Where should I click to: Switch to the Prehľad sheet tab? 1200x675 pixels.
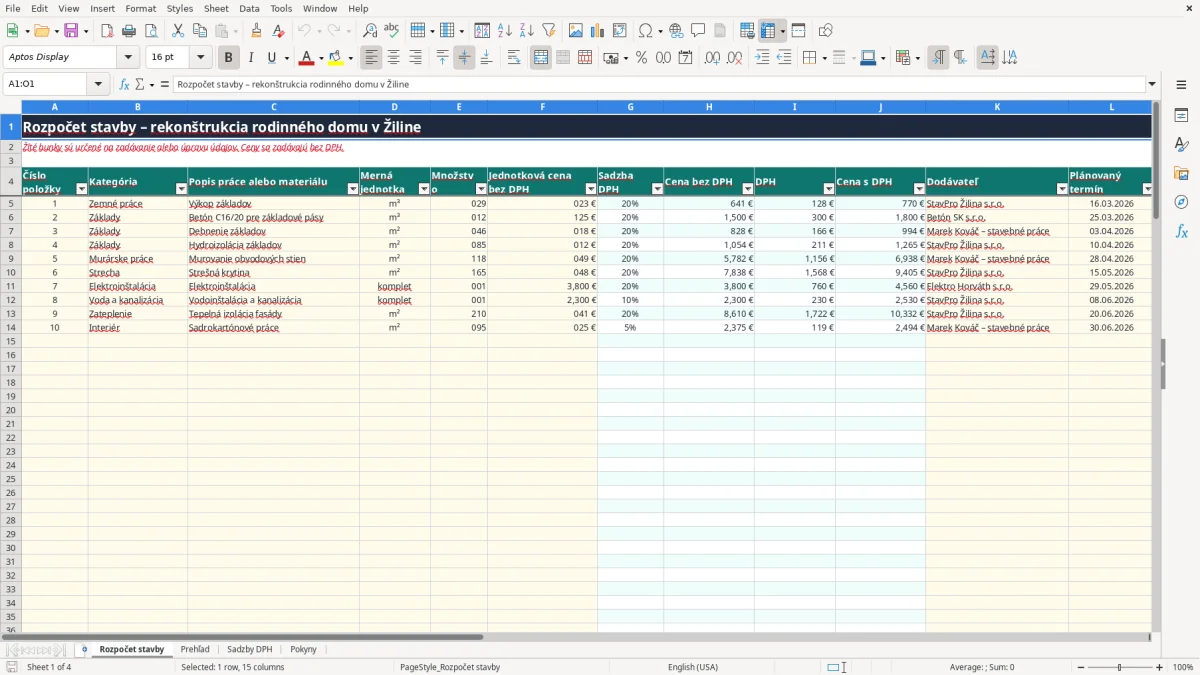pos(195,650)
